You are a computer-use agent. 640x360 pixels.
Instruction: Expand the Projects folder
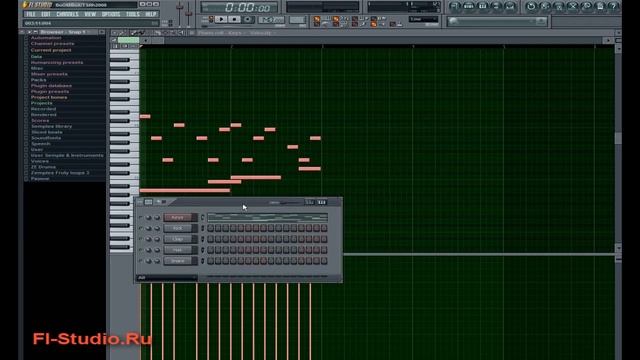point(42,103)
